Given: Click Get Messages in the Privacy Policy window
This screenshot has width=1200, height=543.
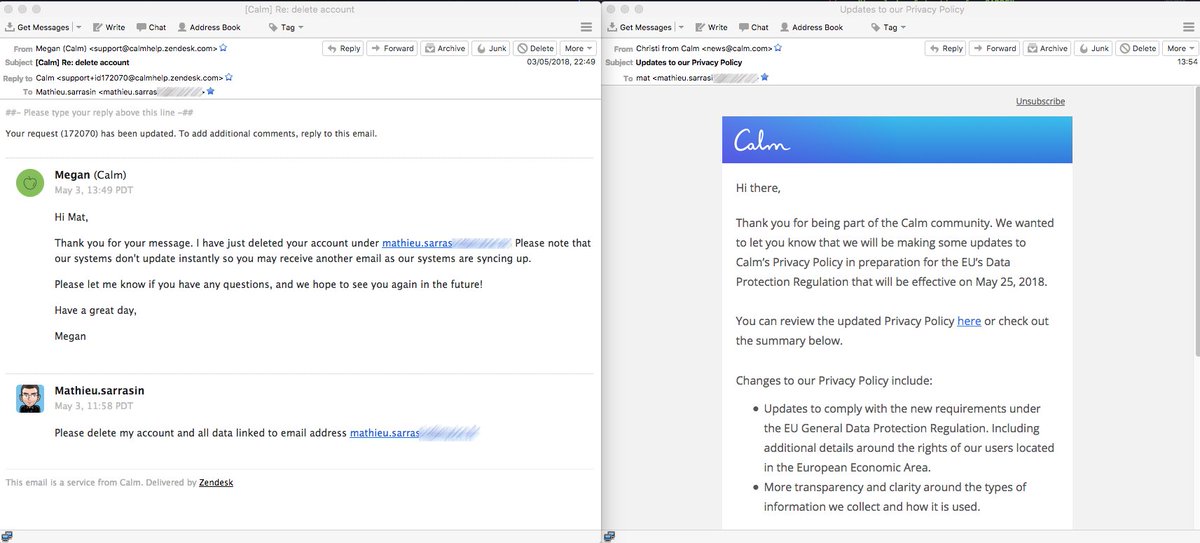Looking at the screenshot, I should click(x=640, y=27).
